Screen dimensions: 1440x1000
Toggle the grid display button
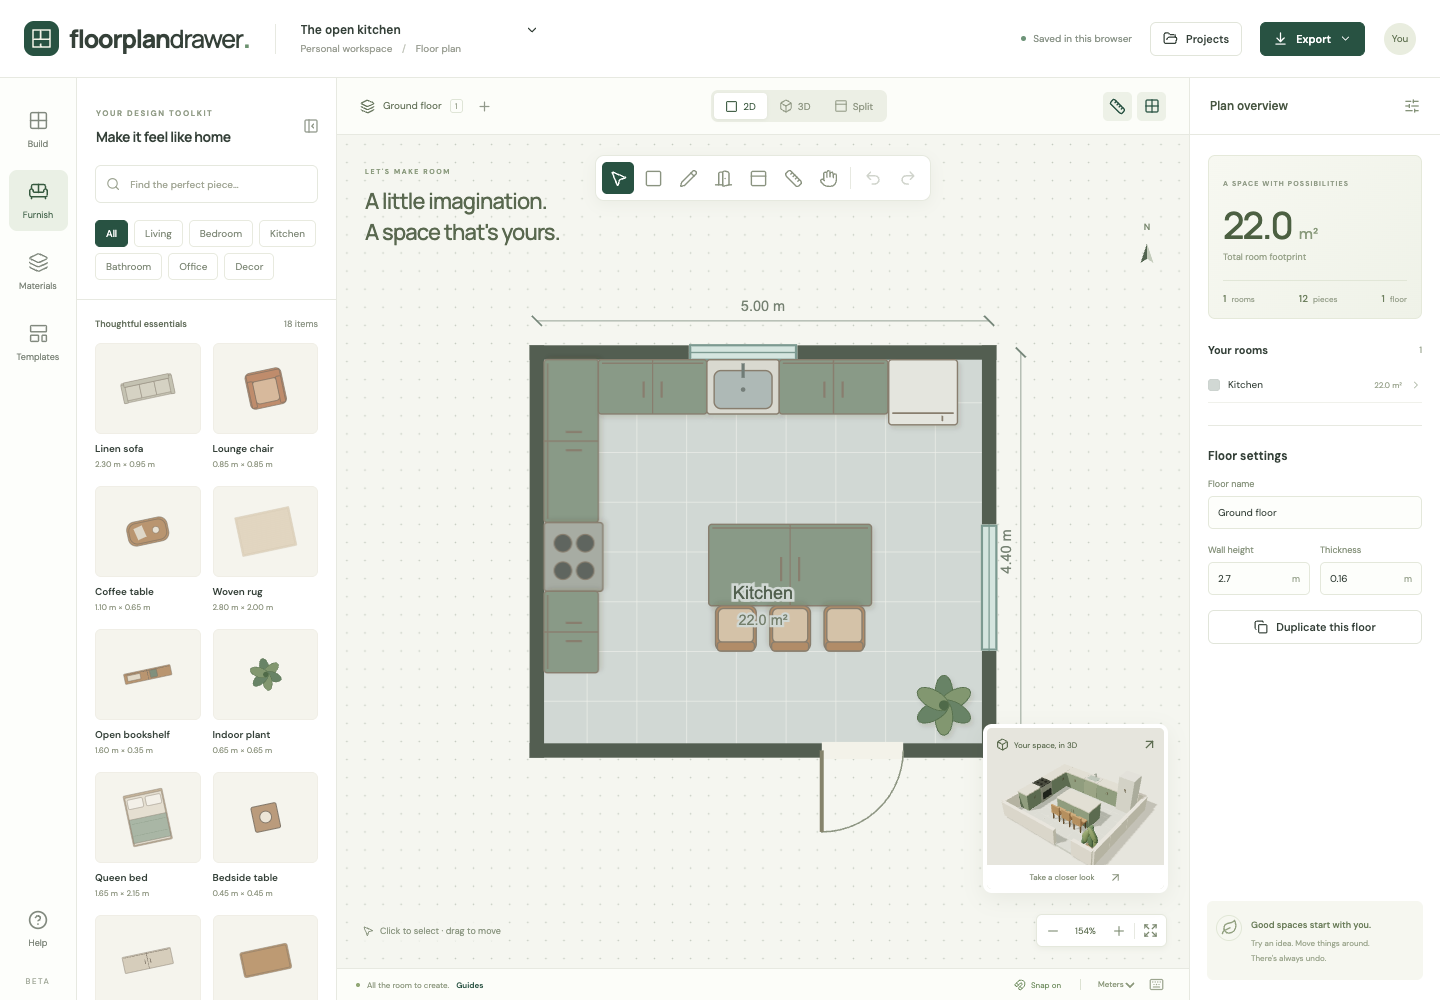click(1152, 106)
